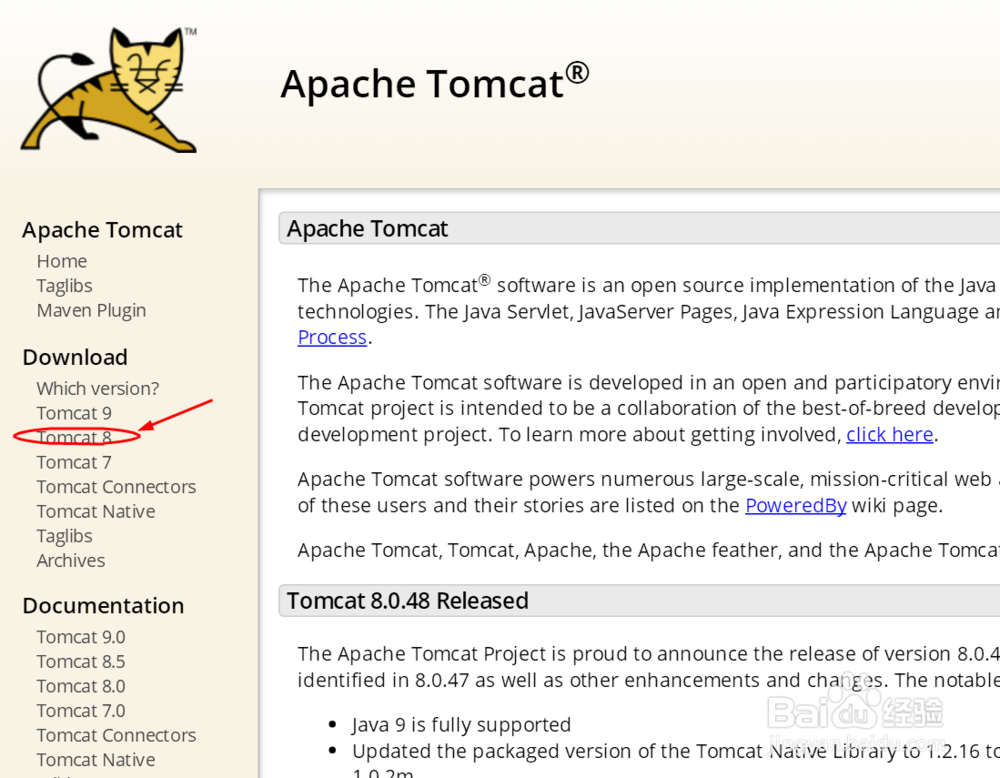Click the 'Apache Tomcat' sidebar heading
The image size is (1000, 778).
pyautogui.click(x=103, y=230)
